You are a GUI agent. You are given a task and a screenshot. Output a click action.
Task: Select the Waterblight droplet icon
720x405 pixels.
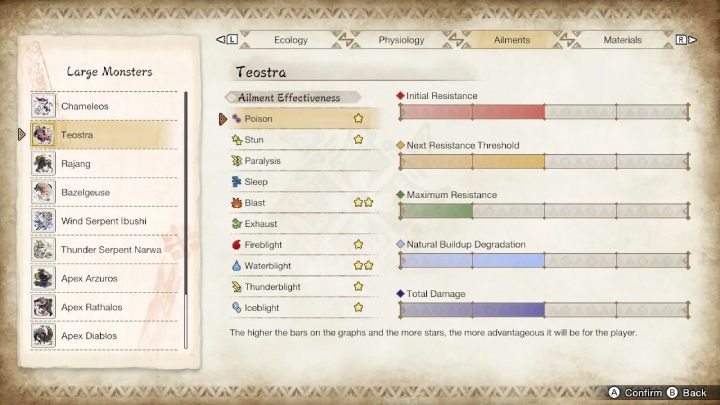click(236, 265)
